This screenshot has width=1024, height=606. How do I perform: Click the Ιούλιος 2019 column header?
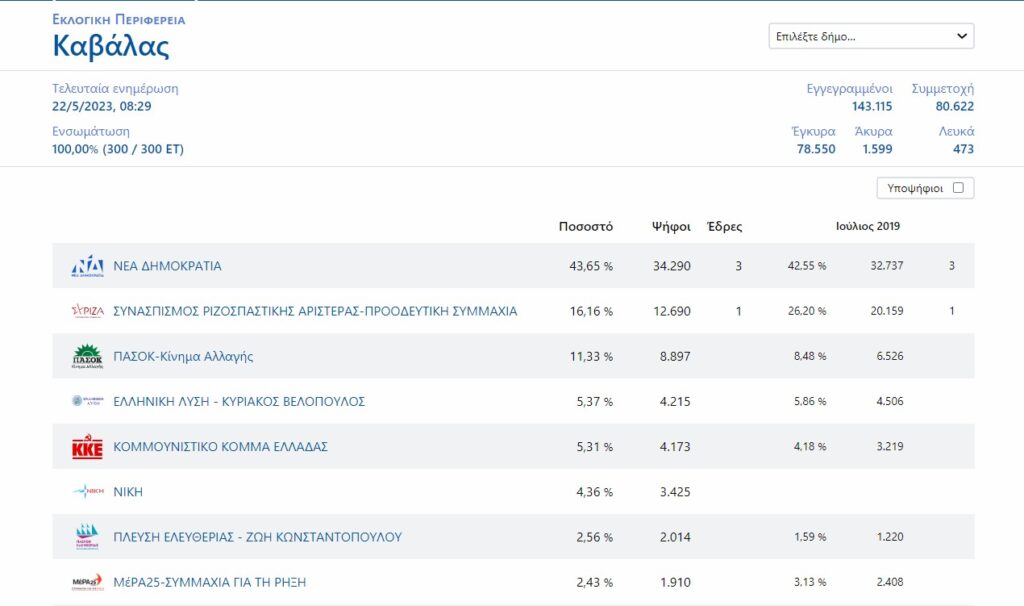pyautogui.click(x=867, y=226)
